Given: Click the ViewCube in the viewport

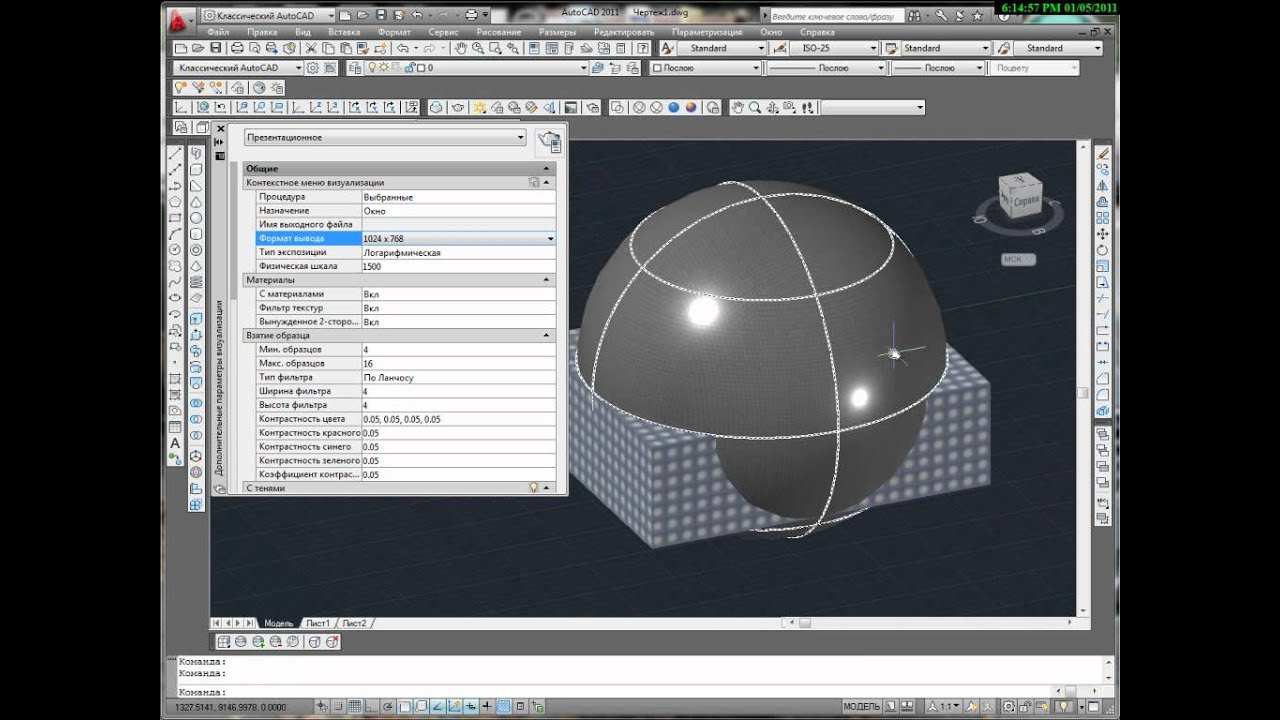Looking at the screenshot, I should [1021, 198].
